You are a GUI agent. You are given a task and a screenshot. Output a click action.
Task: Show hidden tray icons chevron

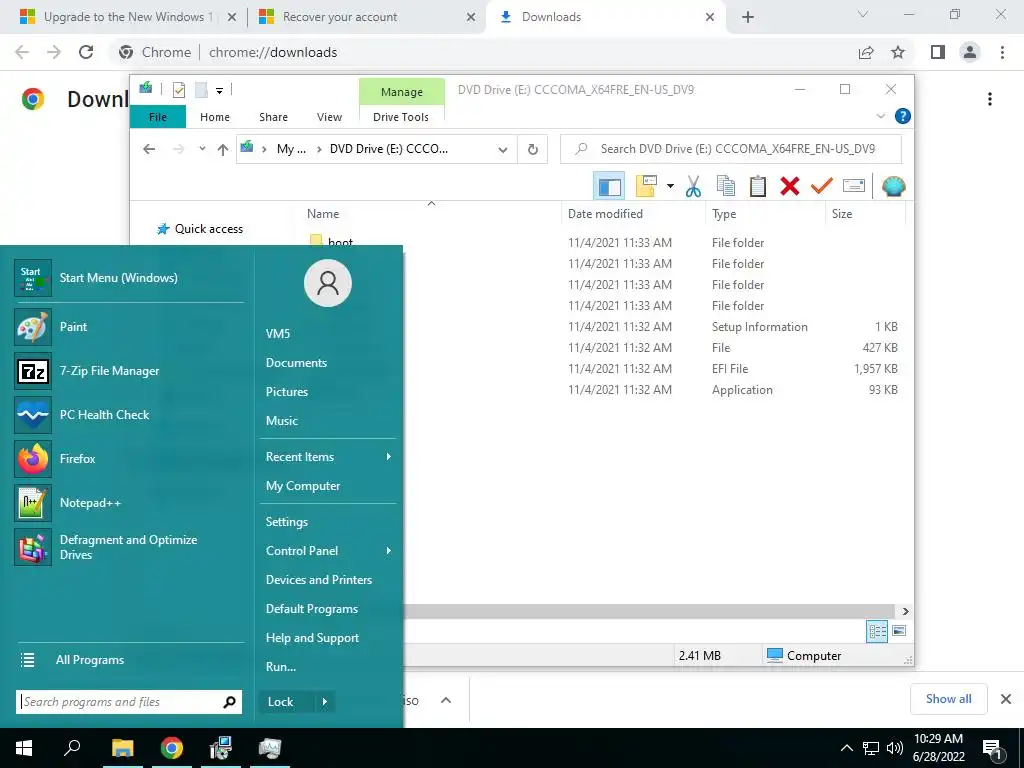846,748
